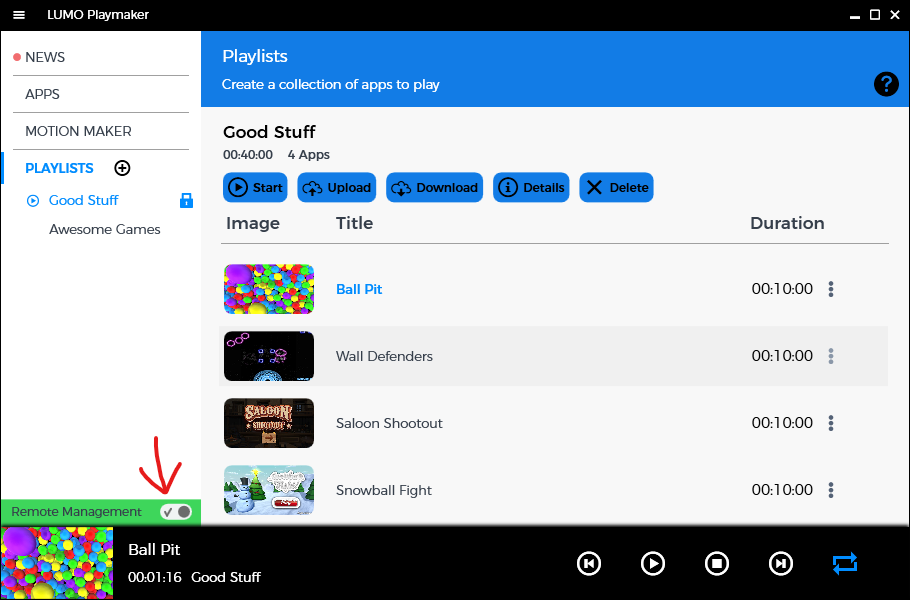Close the LUMO Playmaker window
The image size is (910, 600).
click(x=895, y=15)
